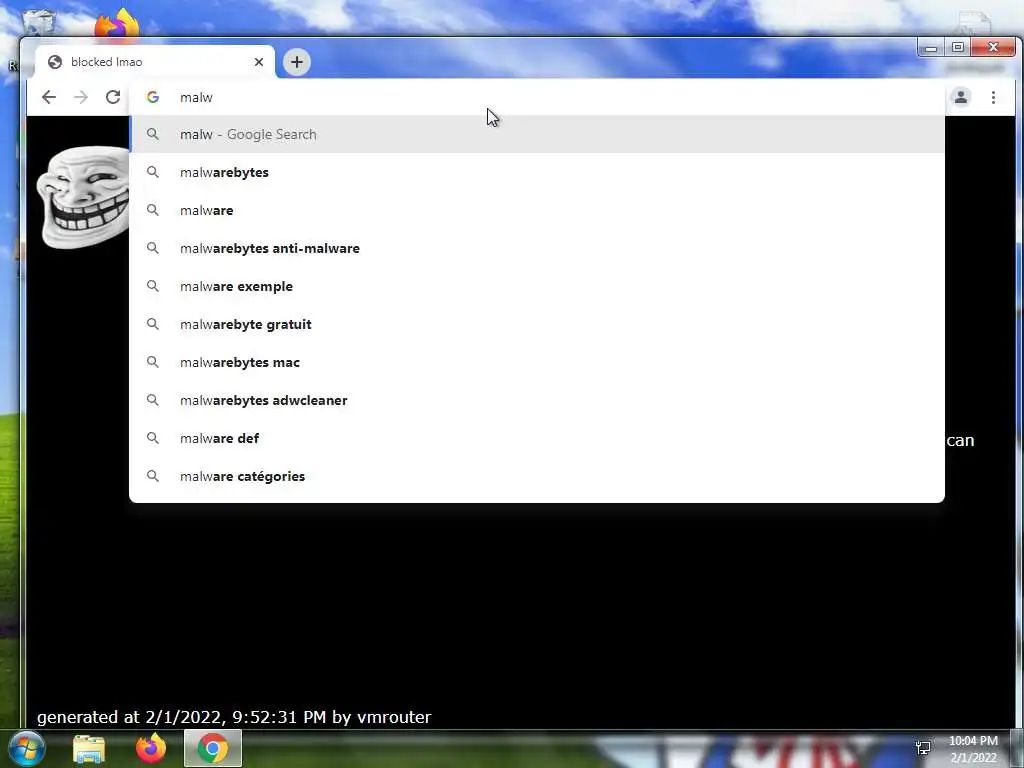Choose 'malwarebytes mac' suggestion
Screen dimensions: 1024x768
pos(537,362)
